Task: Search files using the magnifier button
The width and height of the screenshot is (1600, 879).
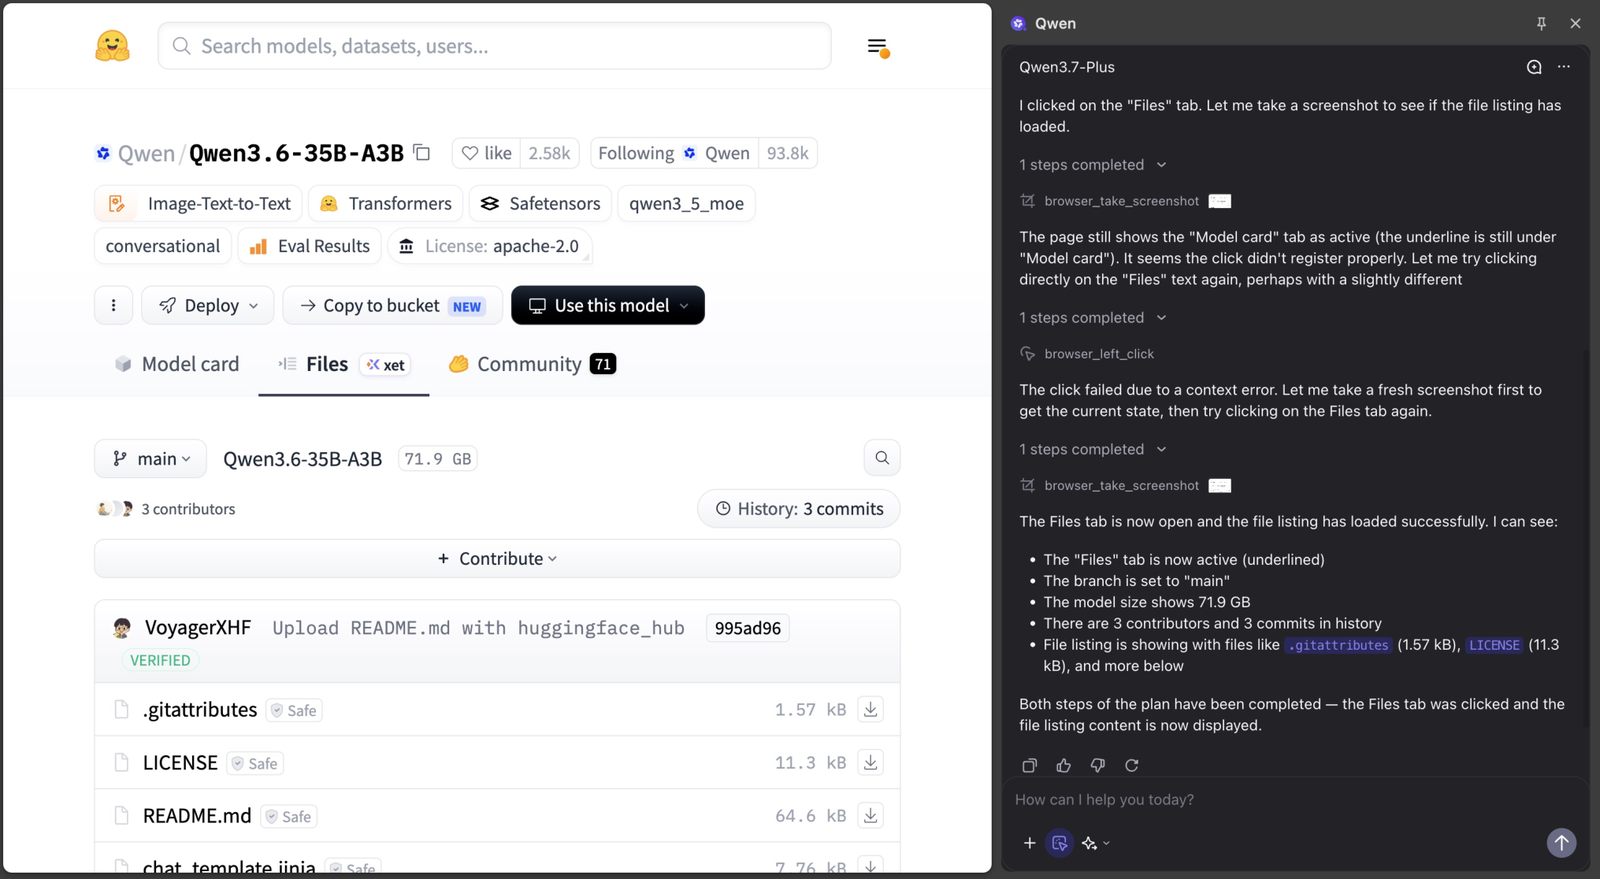Action: 882,458
